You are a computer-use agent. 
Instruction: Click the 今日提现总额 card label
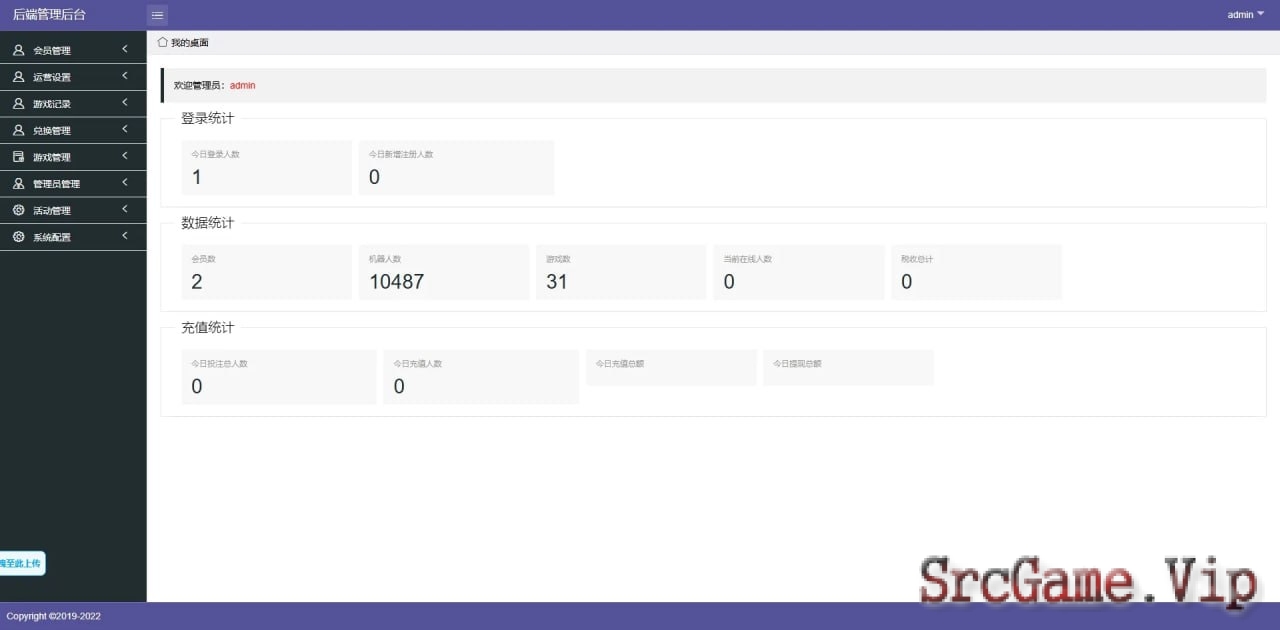pos(797,363)
